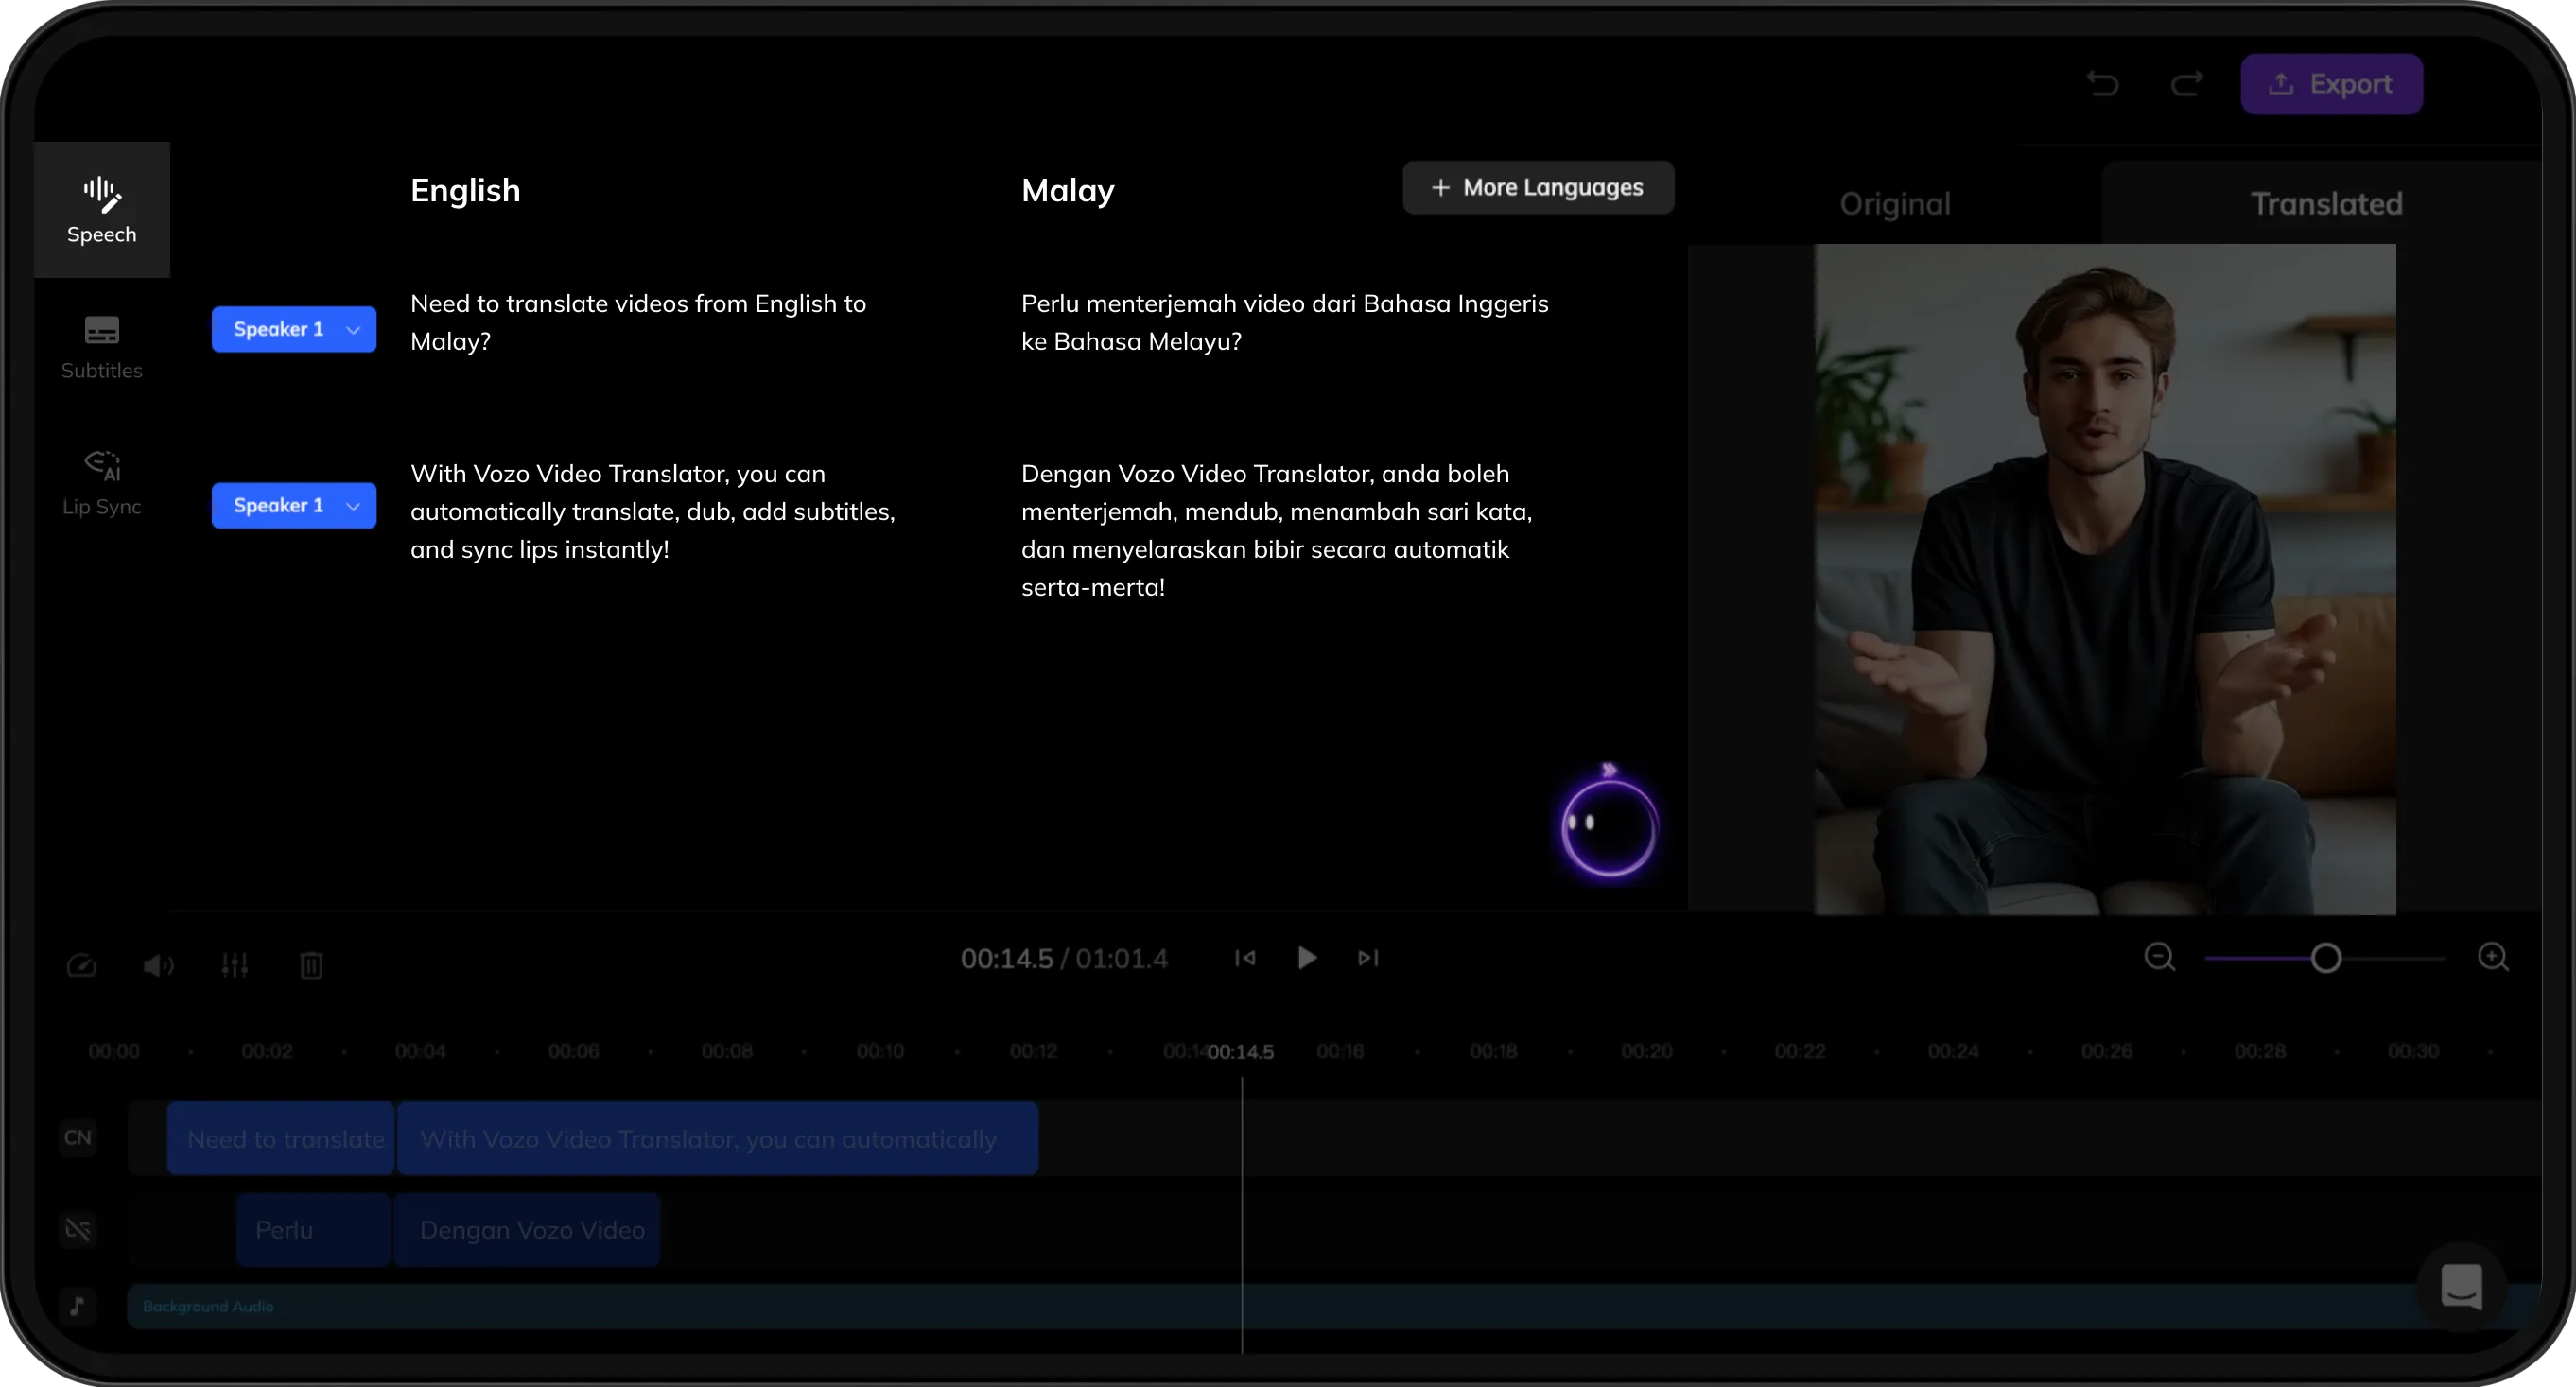
Task: Toggle the translated track link icon
Action: (x=78, y=1229)
